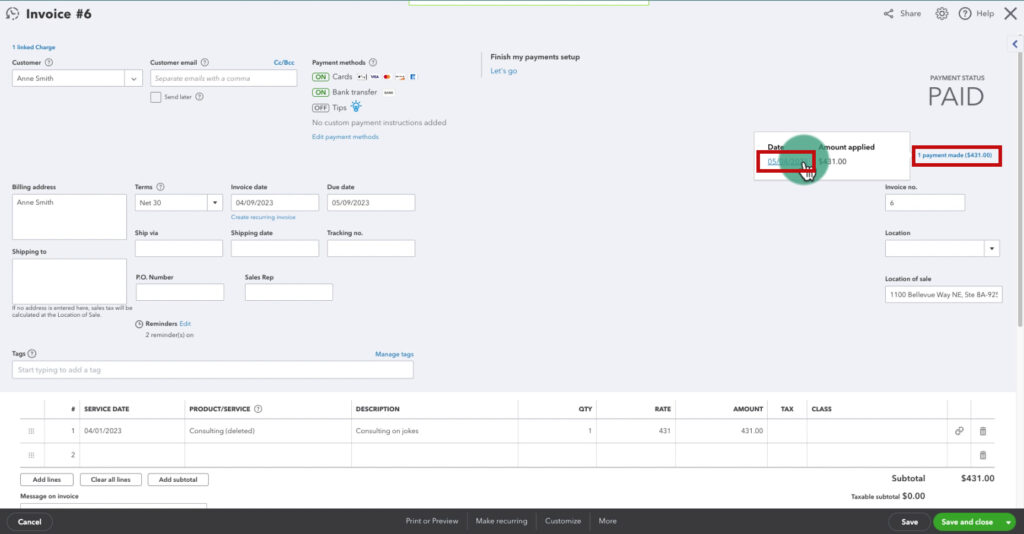Click Make recurring in footer
The width and height of the screenshot is (1024, 534).
pyautogui.click(x=501, y=521)
